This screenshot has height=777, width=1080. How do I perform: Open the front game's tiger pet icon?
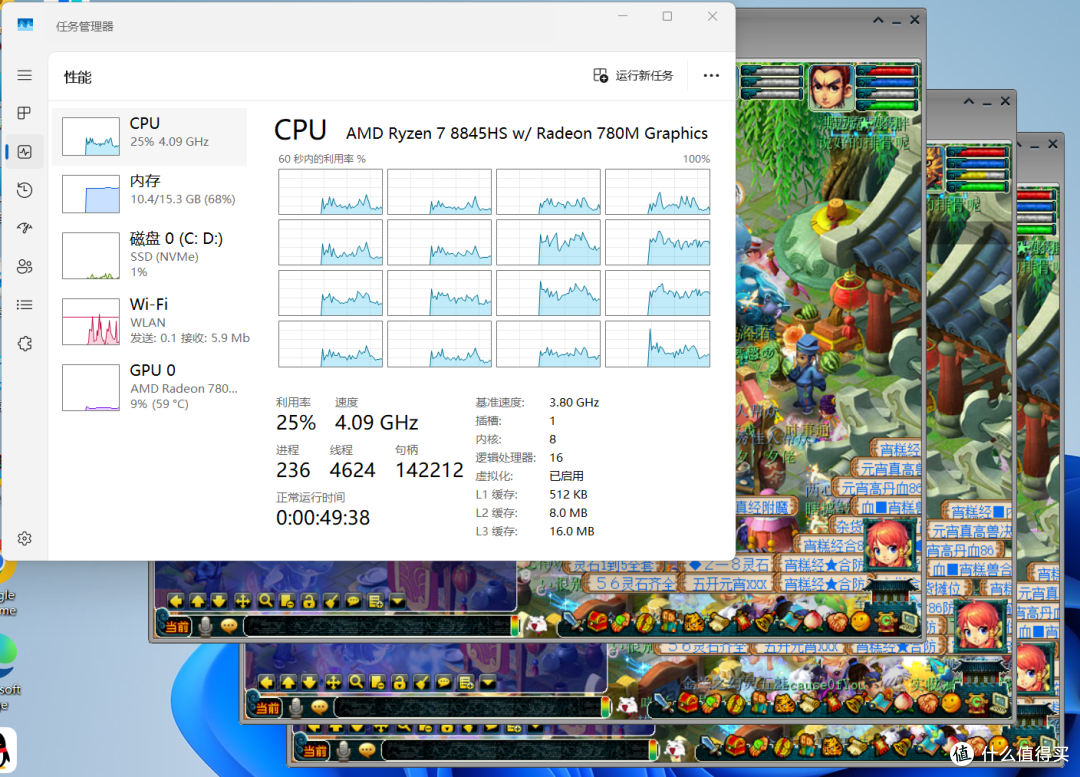694,622
